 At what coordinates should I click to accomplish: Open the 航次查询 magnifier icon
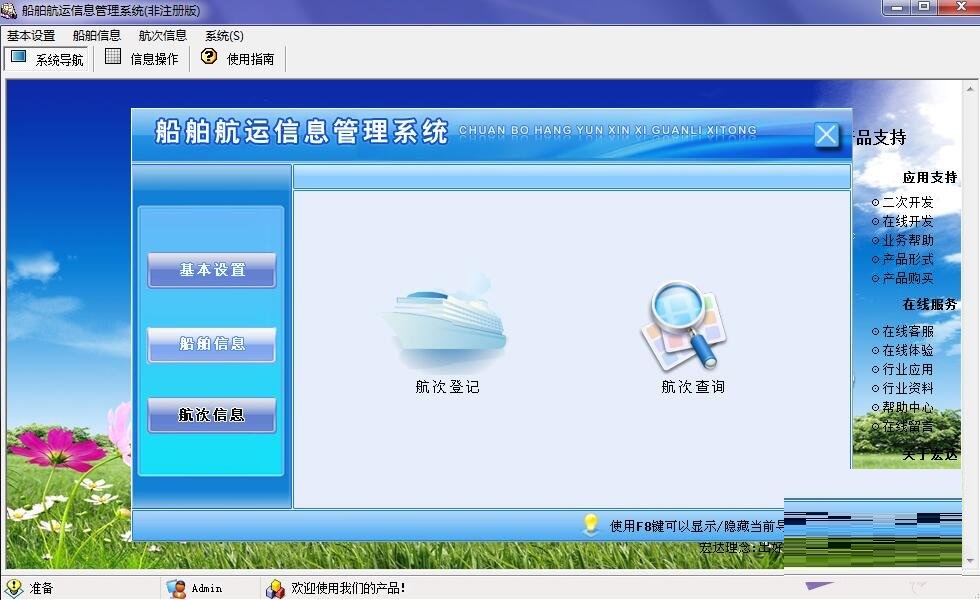coord(684,326)
